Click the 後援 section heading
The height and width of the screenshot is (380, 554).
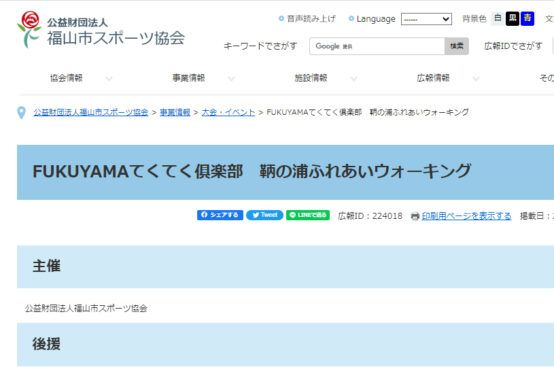pyautogui.click(x=46, y=344)
